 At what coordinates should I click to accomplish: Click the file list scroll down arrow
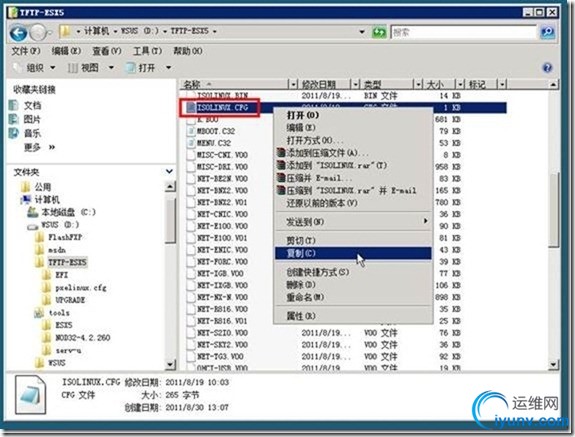(x=553, y=364)
